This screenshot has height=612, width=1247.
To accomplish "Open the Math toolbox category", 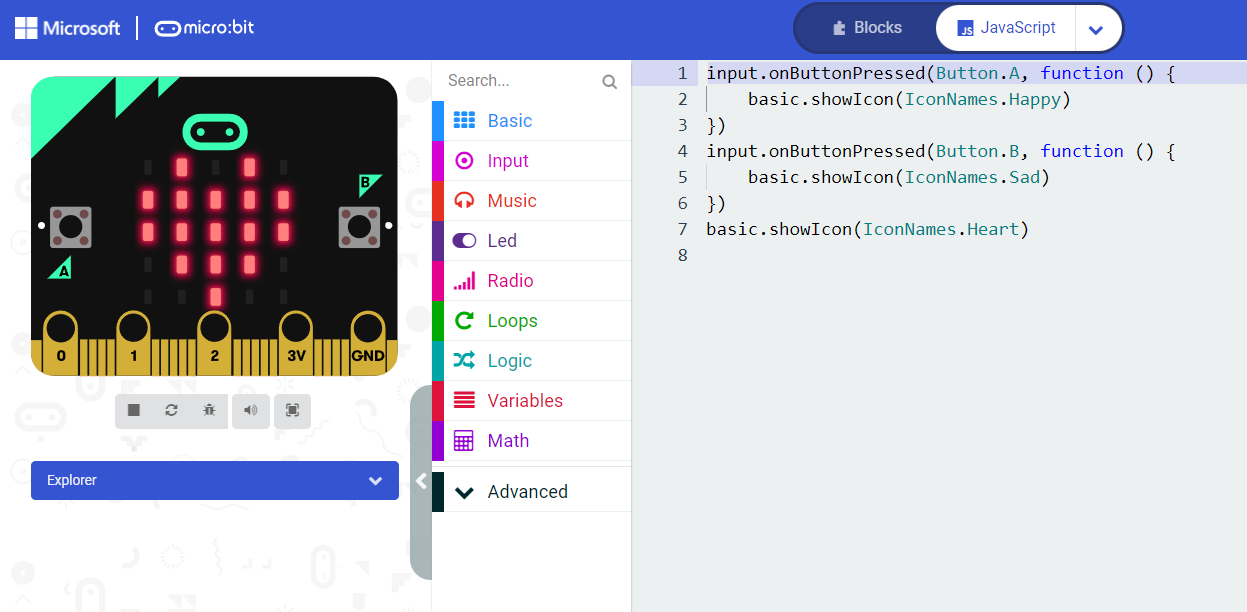I will [531, 441].
